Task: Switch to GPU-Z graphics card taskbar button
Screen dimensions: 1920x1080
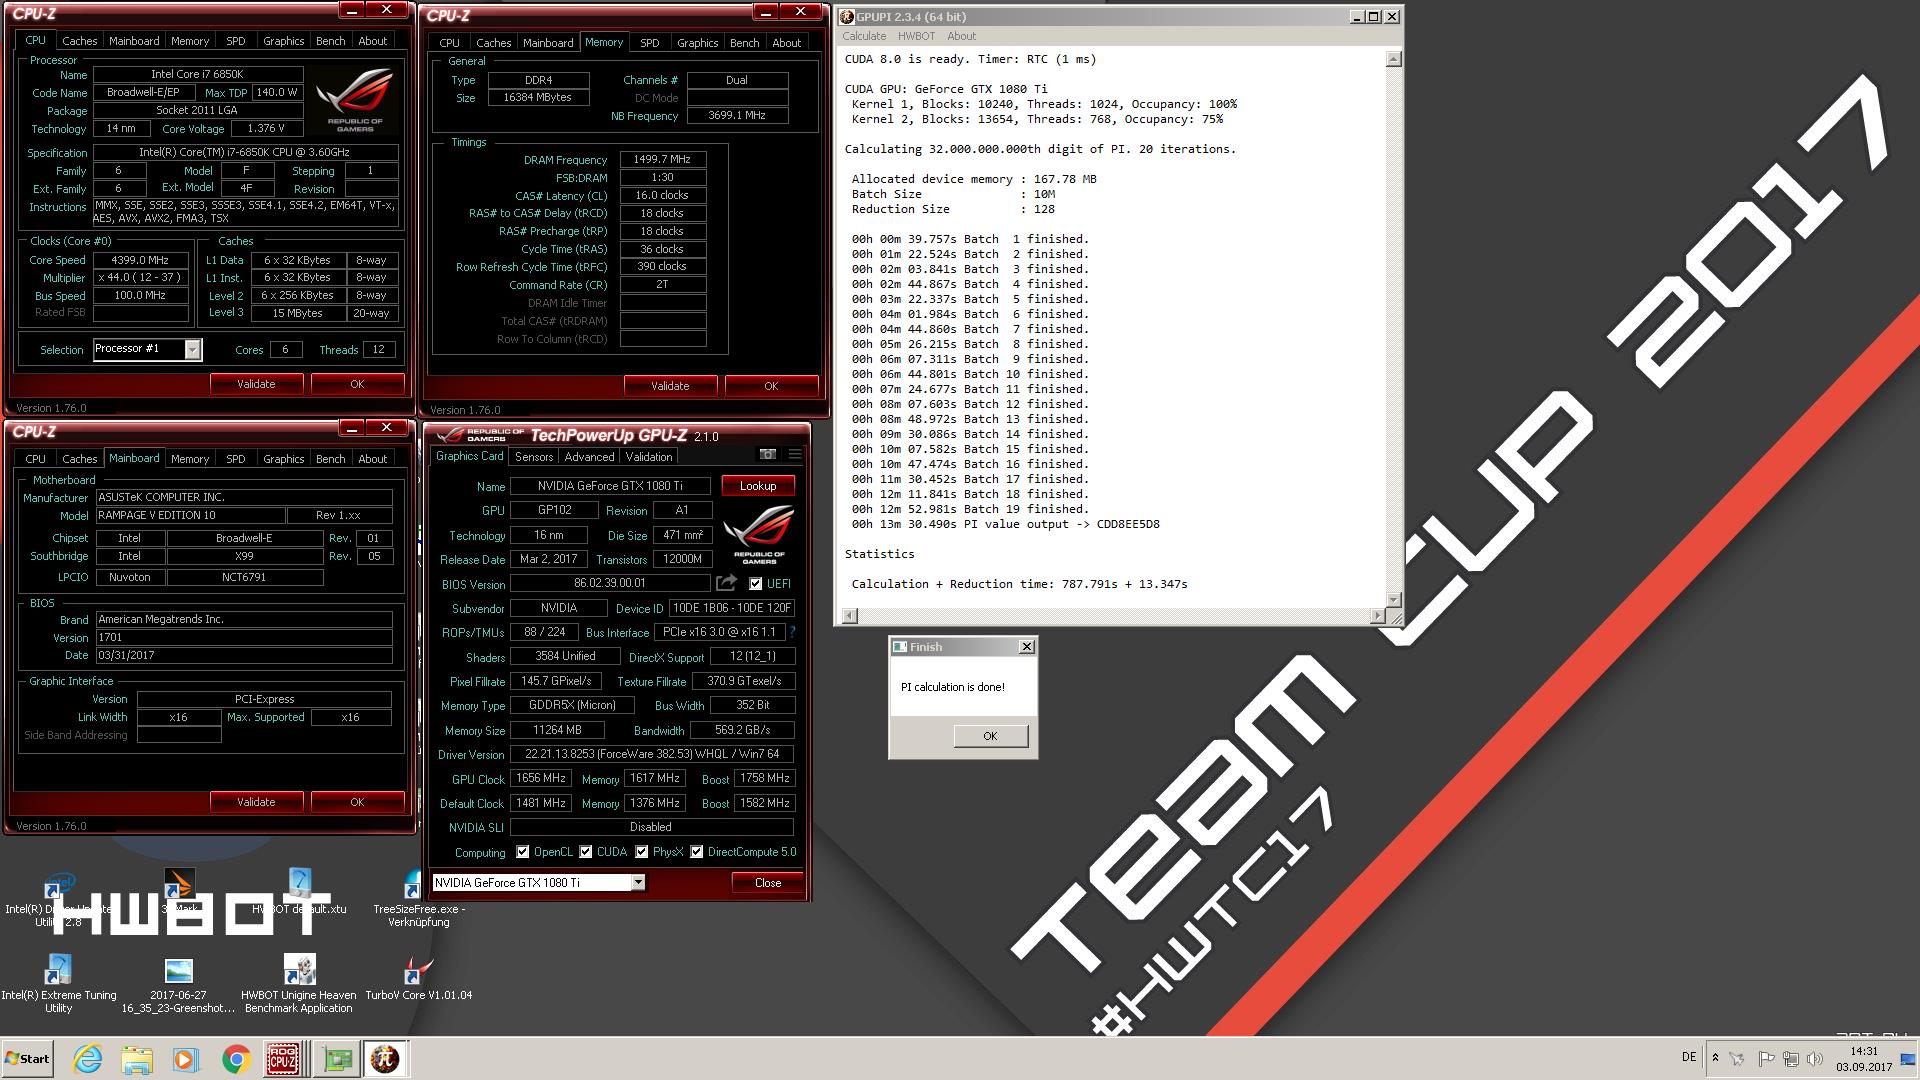Action: pos(337,1059)
